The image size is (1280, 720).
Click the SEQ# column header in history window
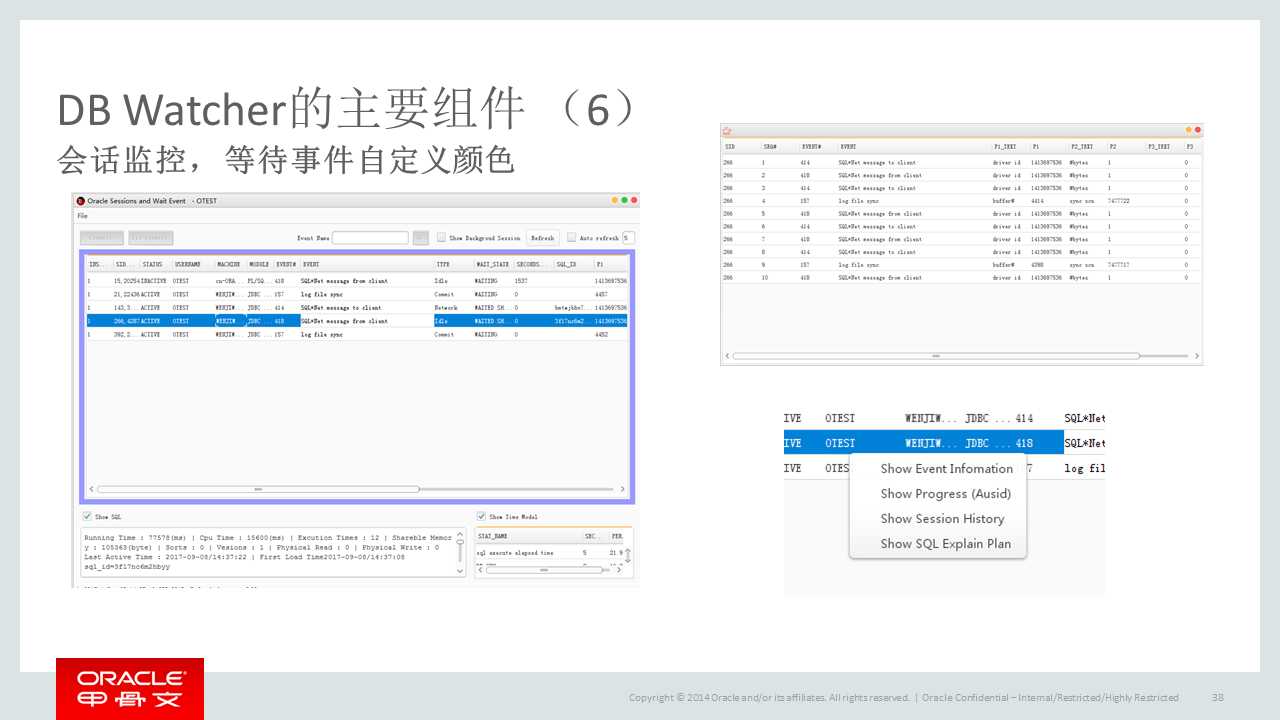pyautogui.click(x=779, y=147)
